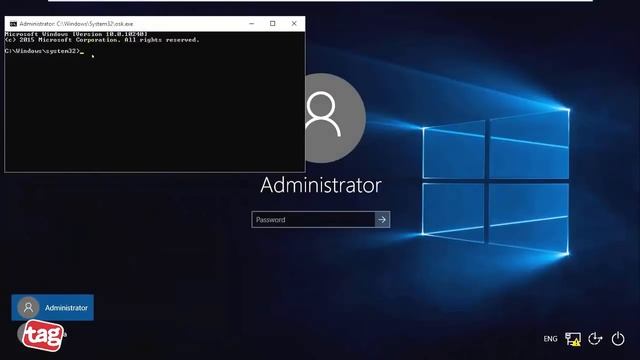Image resolution: width=640 pixels, height=360 pixels.
Task: Maximize the Command Prompt window
Action: (x=273, y=24)
